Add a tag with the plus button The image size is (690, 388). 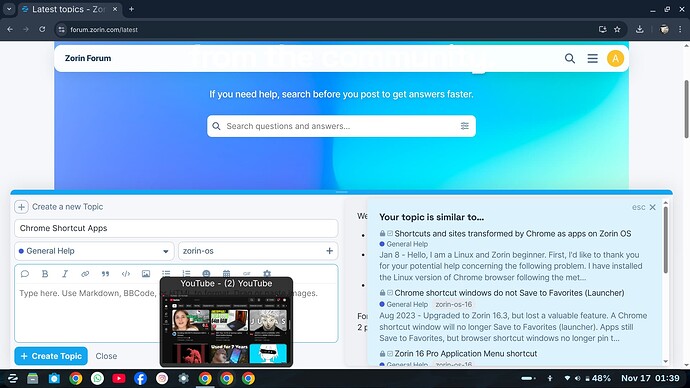(329, 251)
